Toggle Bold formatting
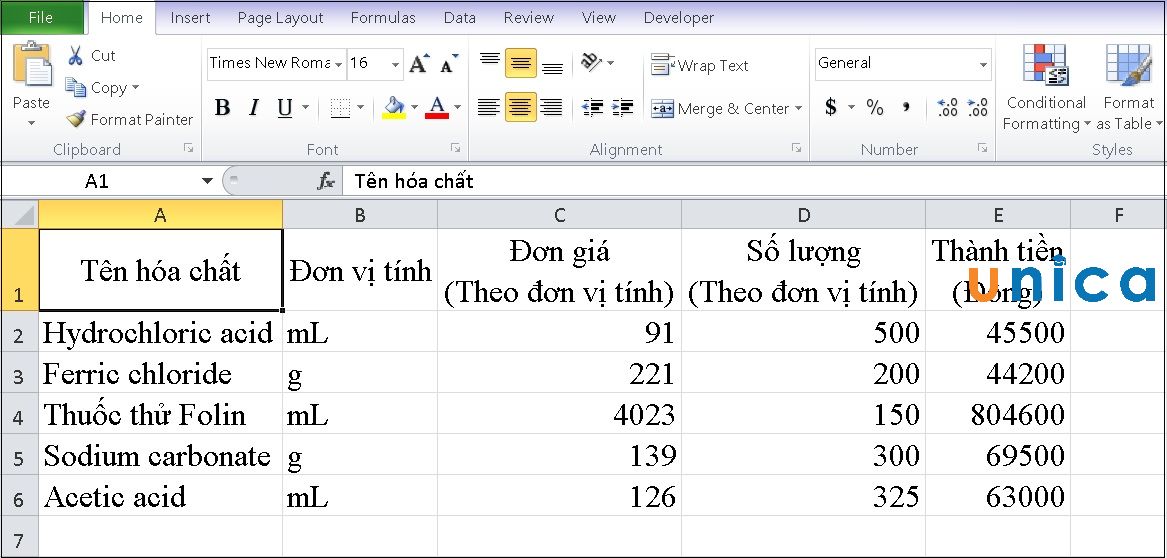 pos(223,108)
